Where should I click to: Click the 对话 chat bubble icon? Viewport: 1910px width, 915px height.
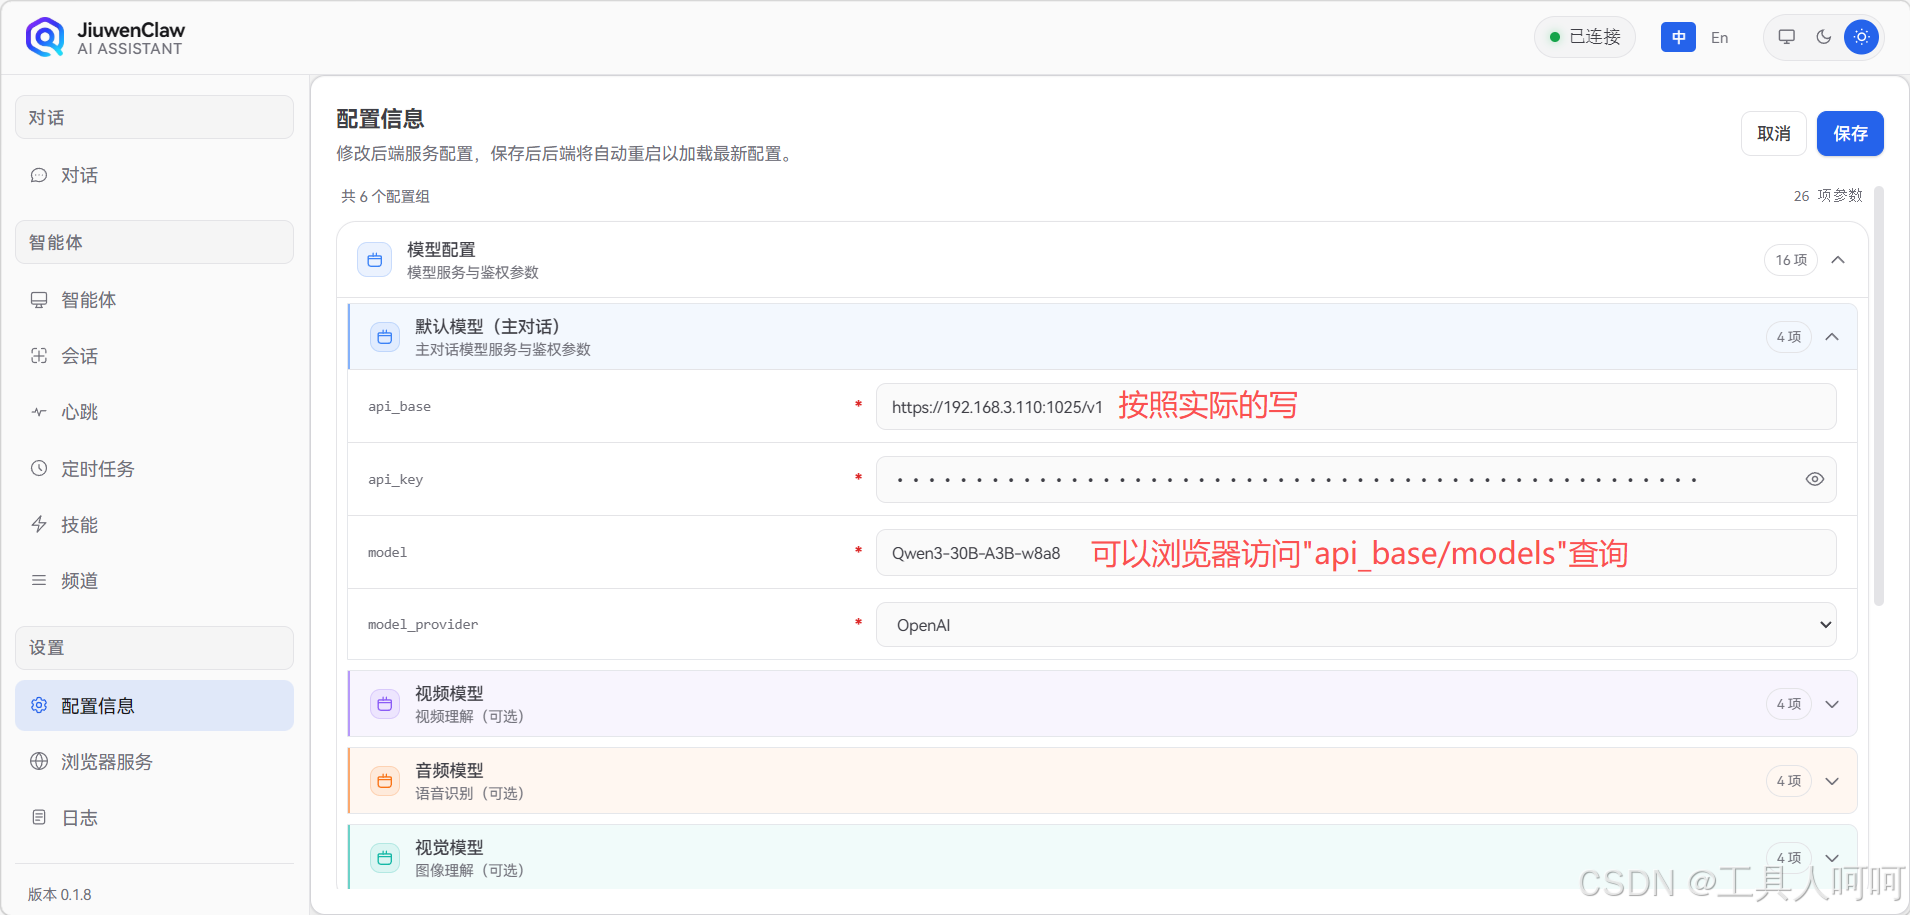(x=39, y=175)
